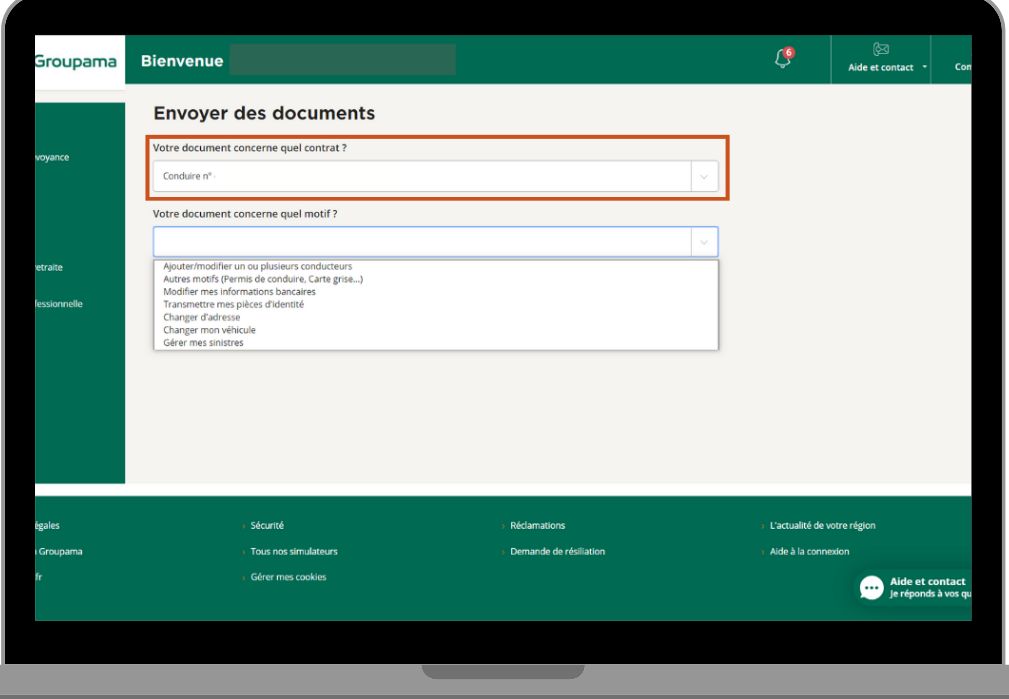Select Ajouter/modifier un ou plusieurs conducteurs option
The width and height of the screenshot is (1009, 699).
(257, 266)
